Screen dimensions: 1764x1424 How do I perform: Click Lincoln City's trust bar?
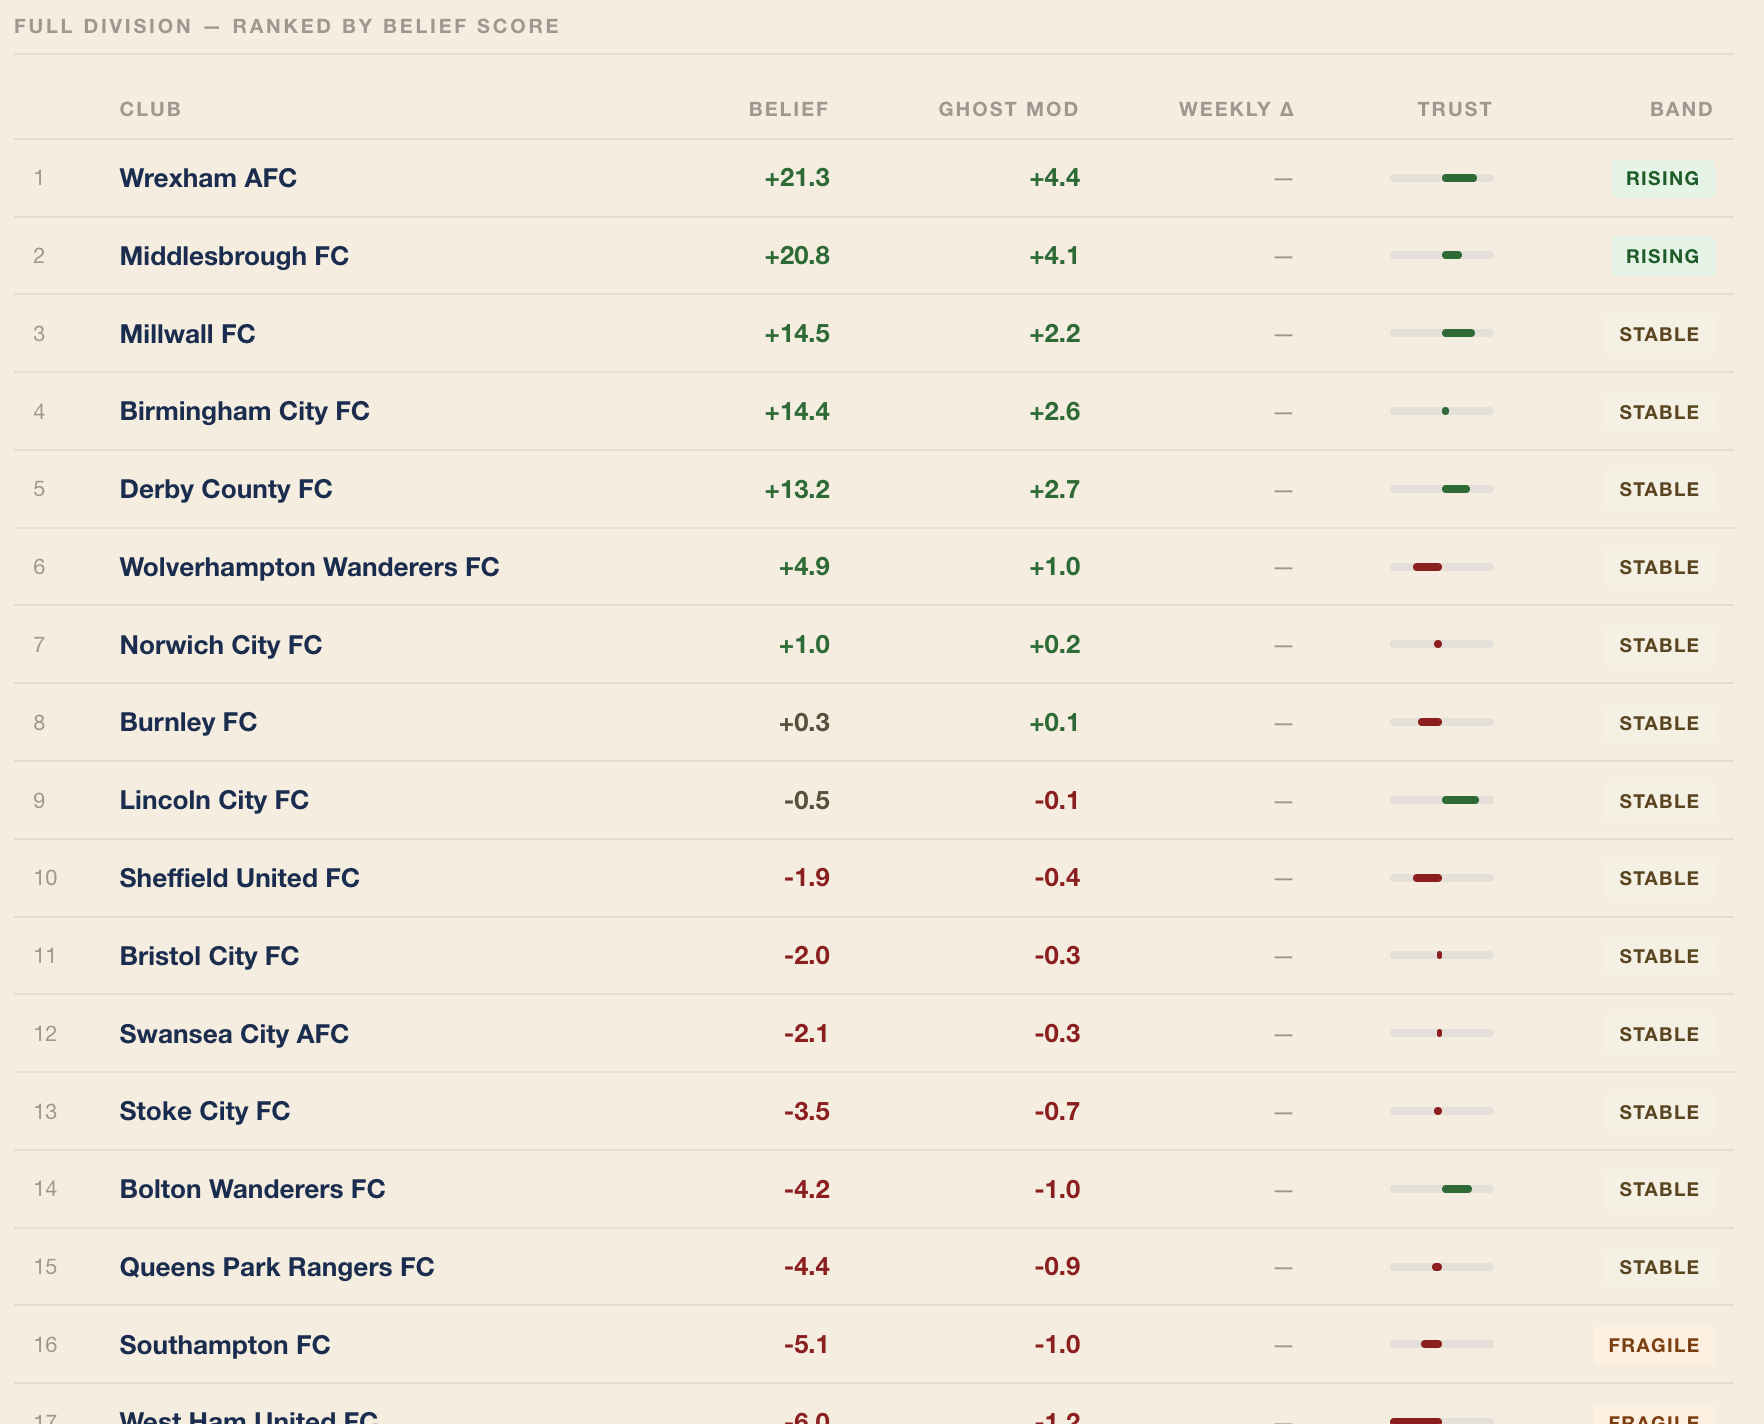[x=1441, y=800]
